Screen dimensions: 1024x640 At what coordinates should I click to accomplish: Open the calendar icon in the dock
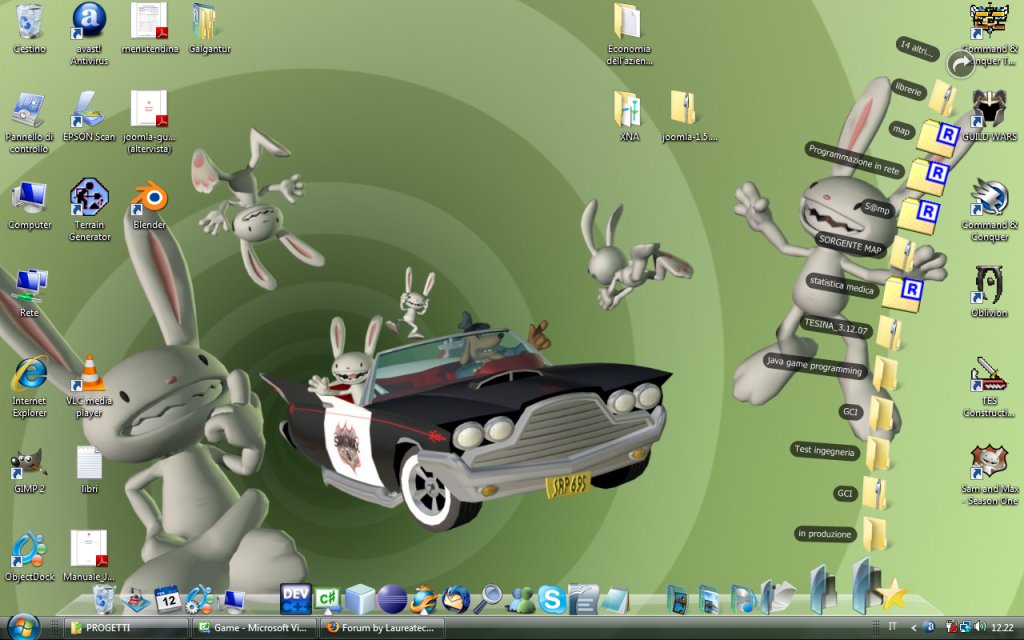point(168,599)
